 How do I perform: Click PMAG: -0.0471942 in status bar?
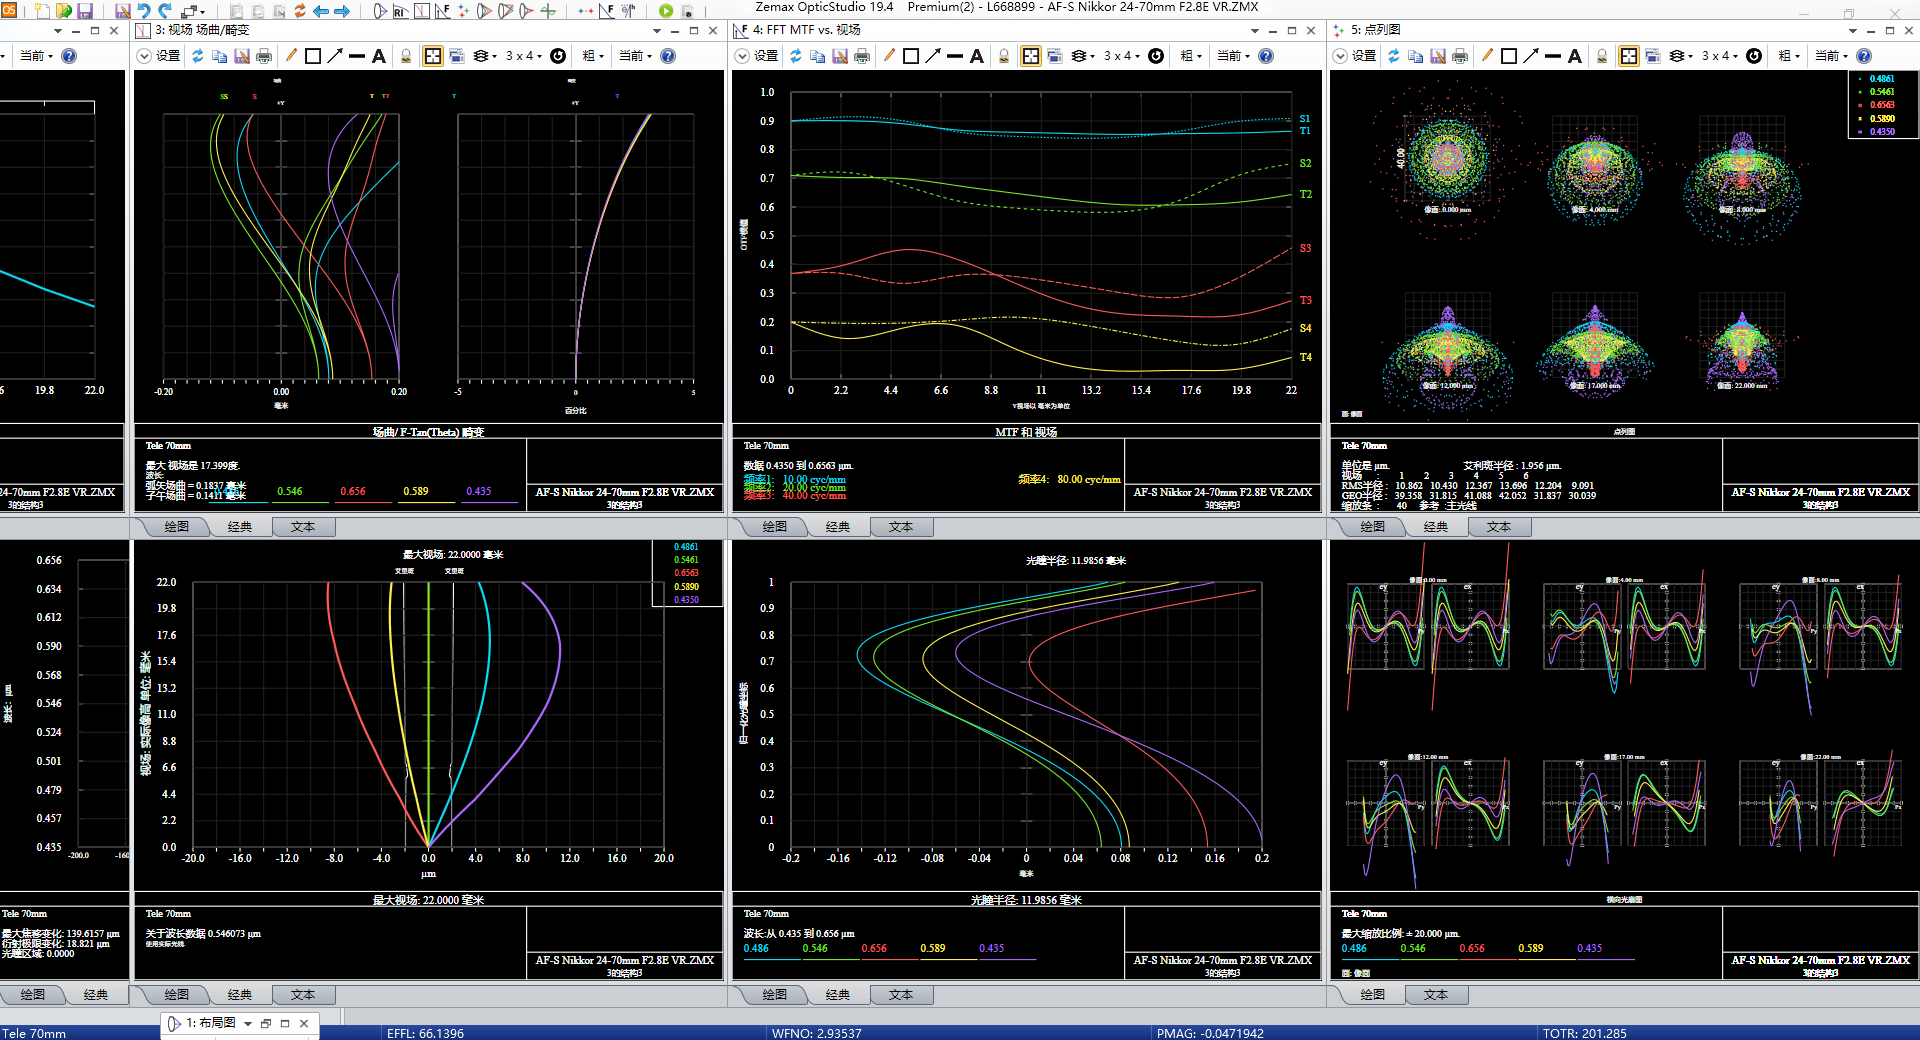click(x=1210, y=1033)
